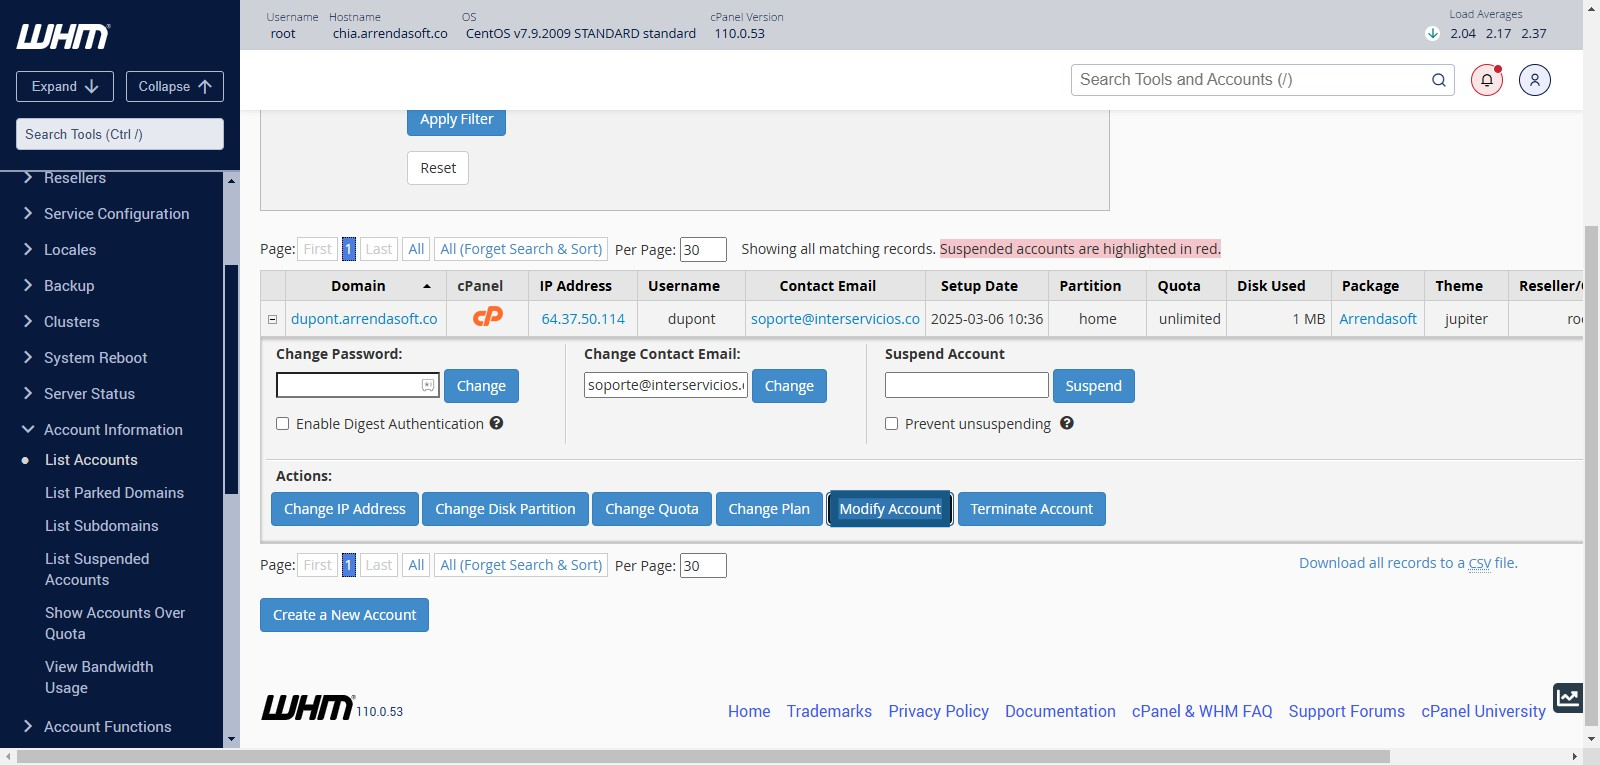Image resolution: width=1600 pixels, height=765 pixels.
Task: Check Prevent unsuspending option
Action: click(892, 423)
